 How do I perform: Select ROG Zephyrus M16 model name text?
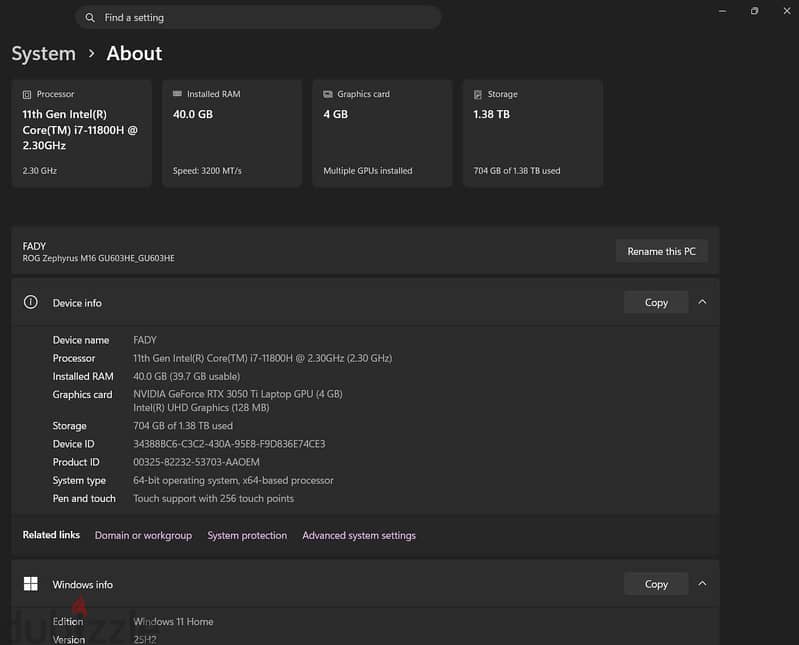coord(98,258)
